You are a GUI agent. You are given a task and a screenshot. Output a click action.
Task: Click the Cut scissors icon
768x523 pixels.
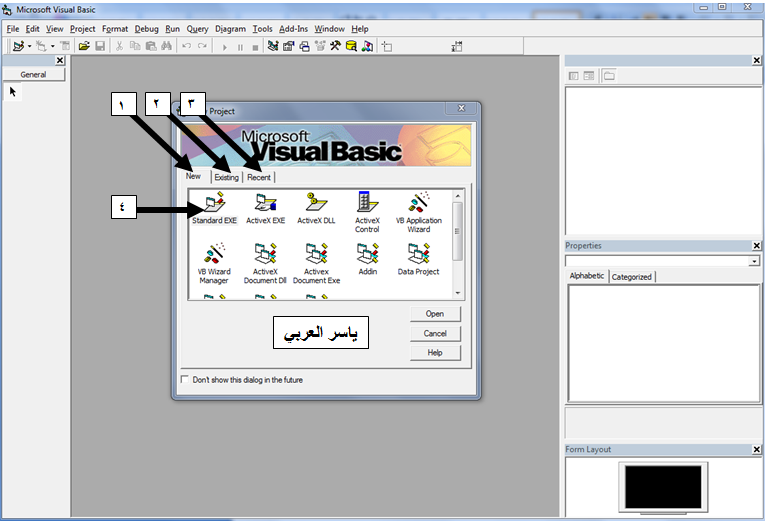pyautogui.click(x=119, y=47)
